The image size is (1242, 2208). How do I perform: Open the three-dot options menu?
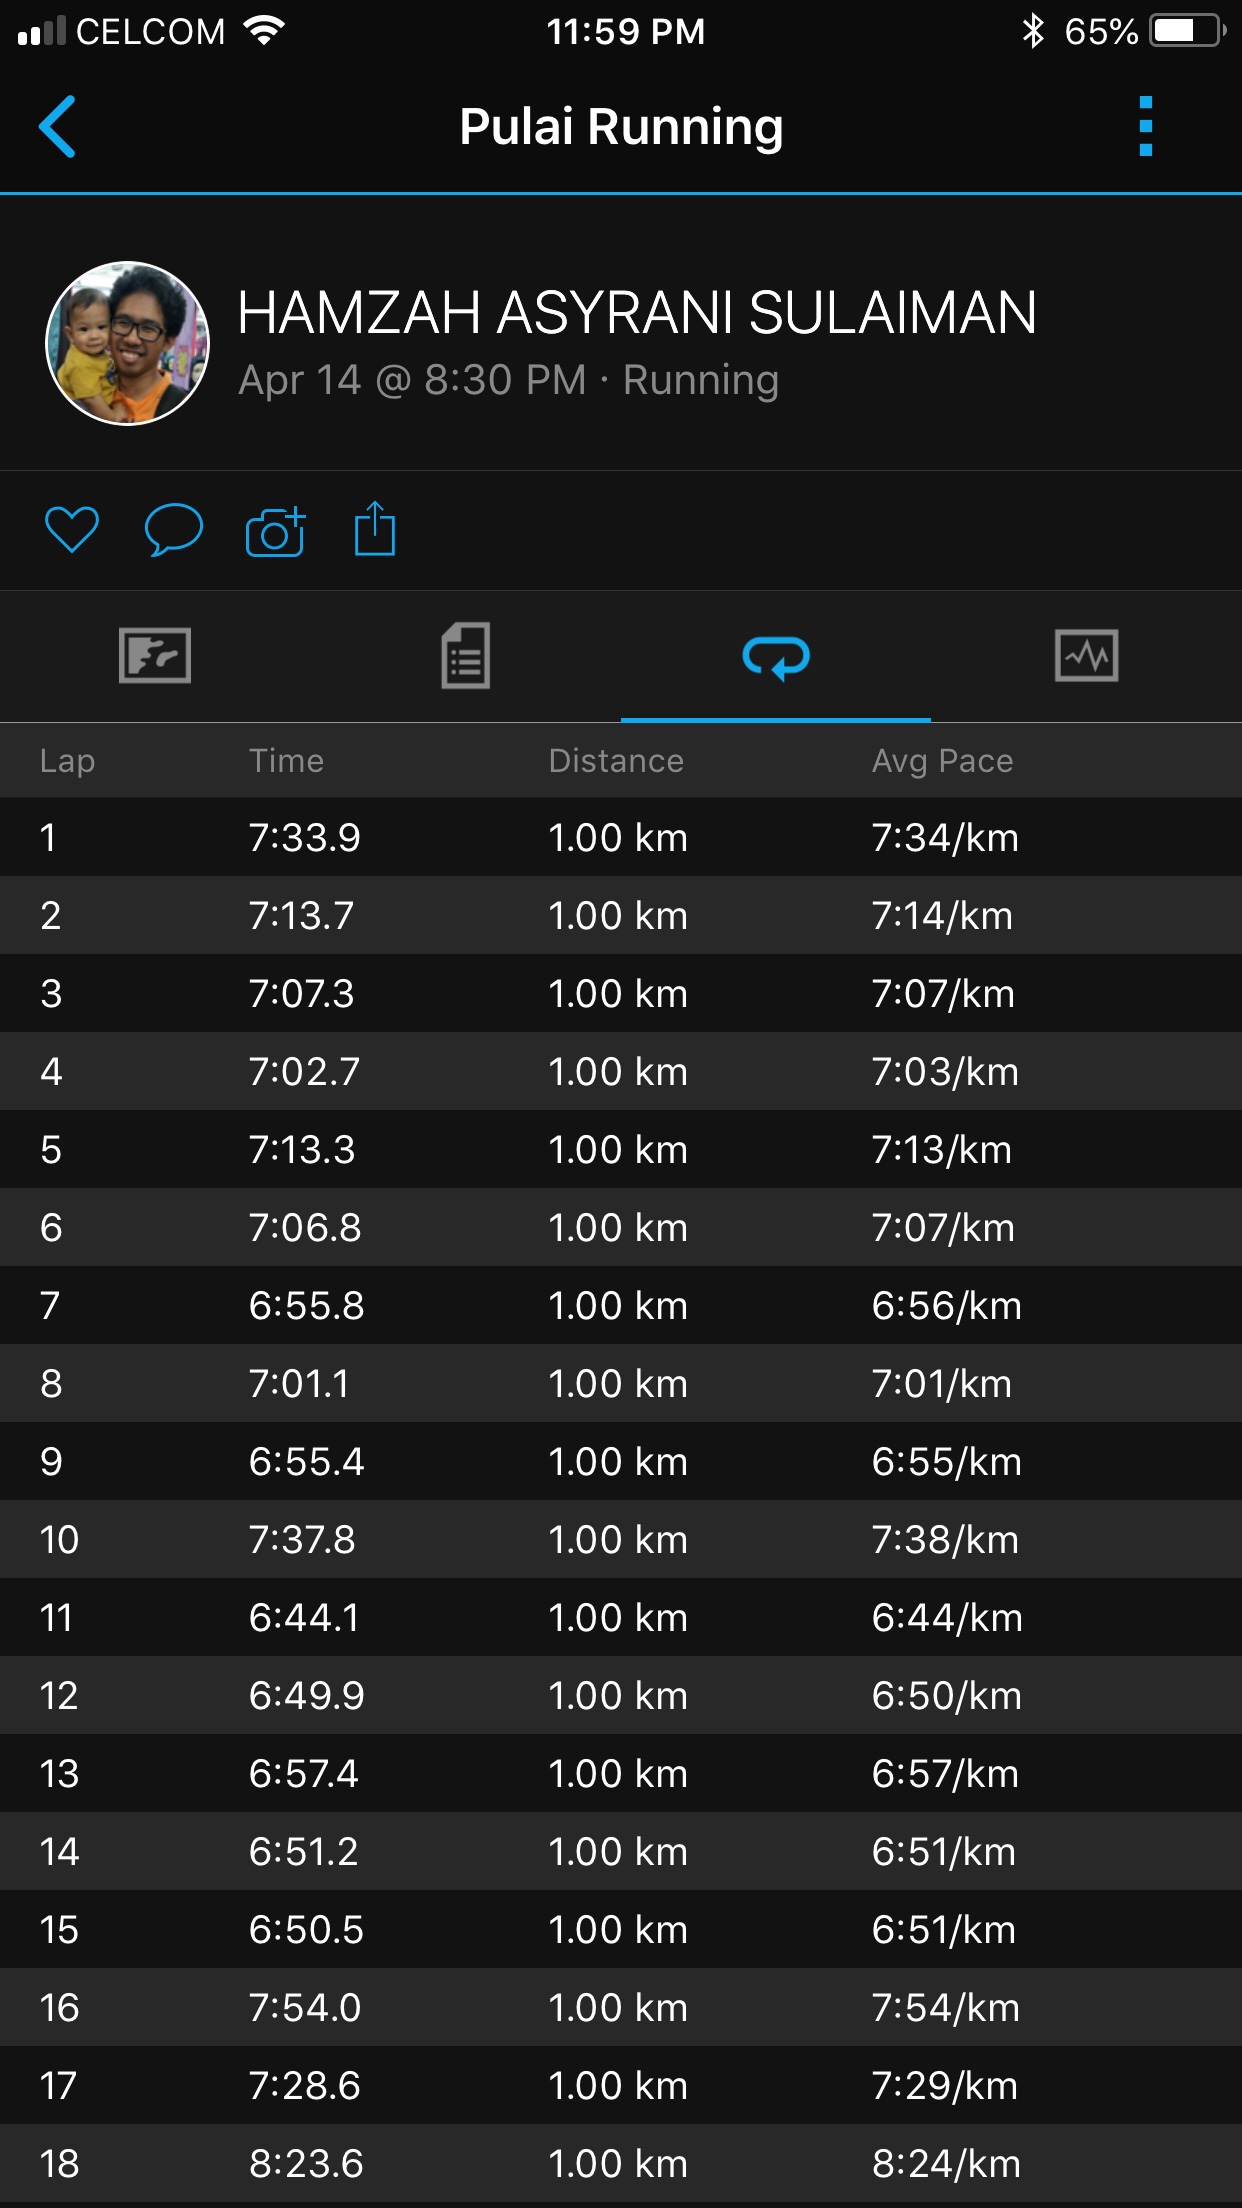[x=1146, y=127]
